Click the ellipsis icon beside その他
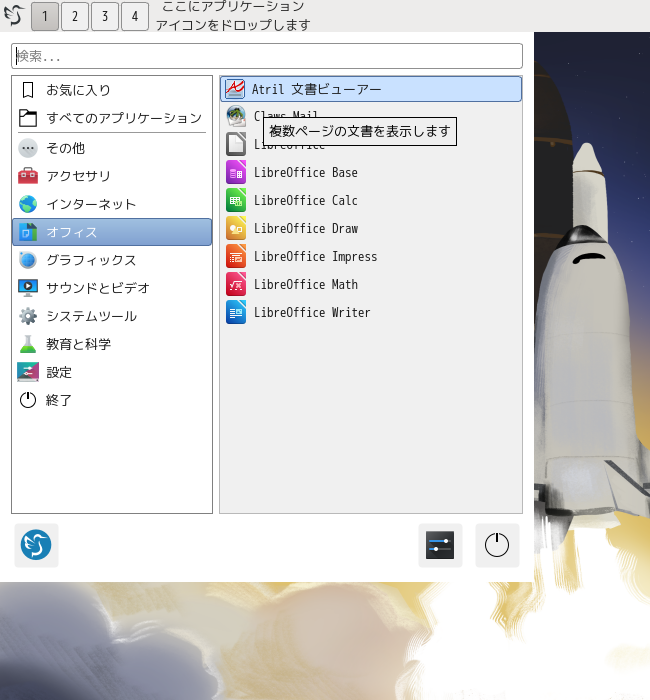The width and height of the screenshot is (650, 700). (x=28, y=148)
